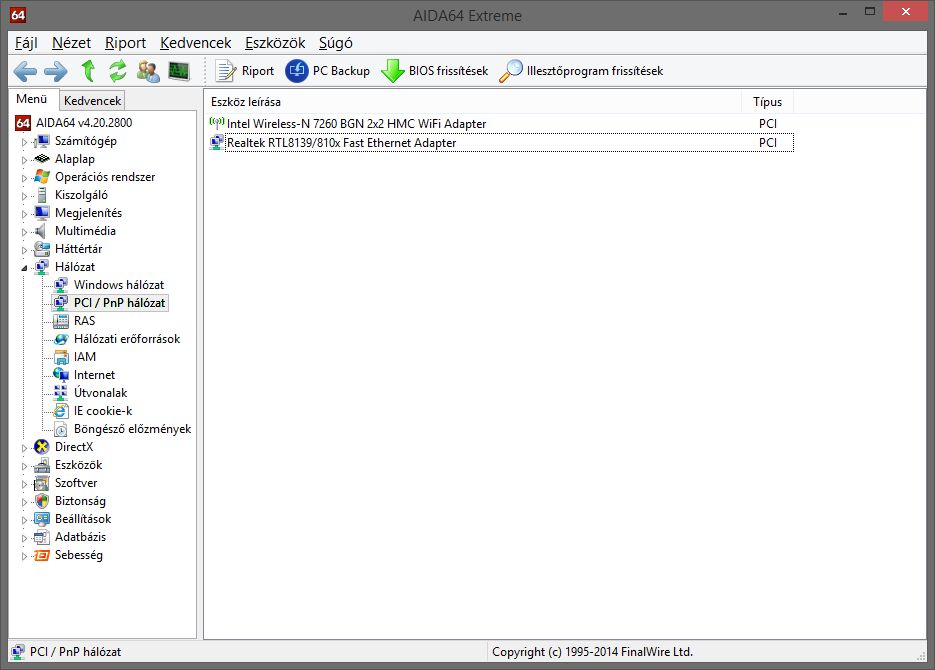
Task: Open the Fájl menu
Action: [26, 43]
